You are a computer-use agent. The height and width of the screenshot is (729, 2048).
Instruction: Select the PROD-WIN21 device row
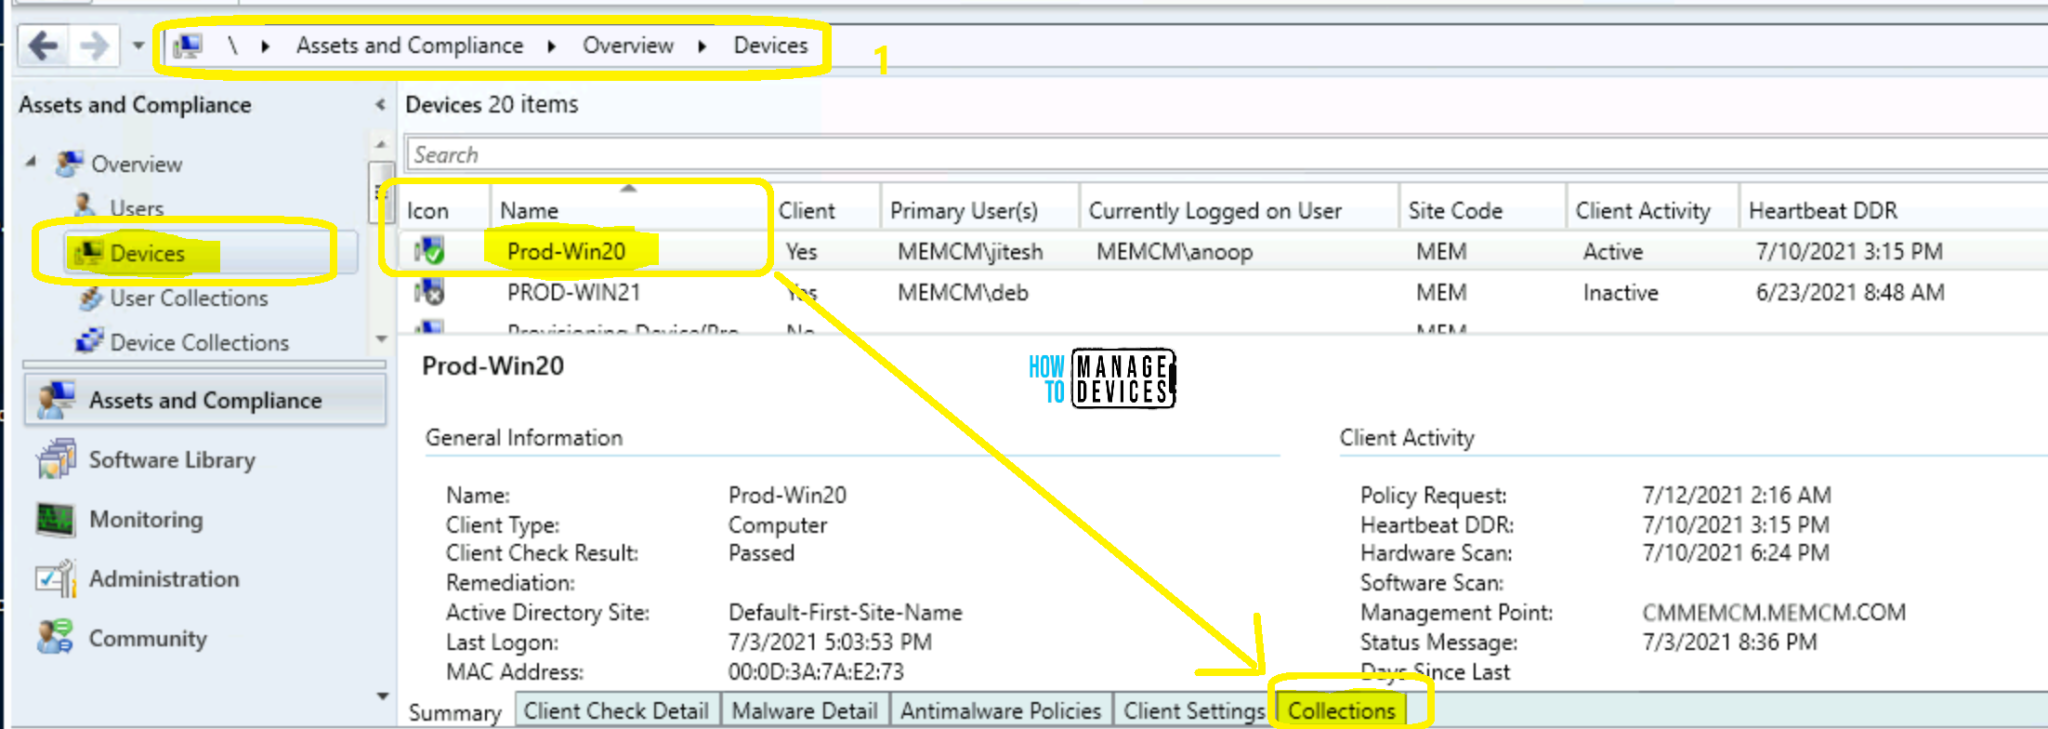pos(1222,292)
